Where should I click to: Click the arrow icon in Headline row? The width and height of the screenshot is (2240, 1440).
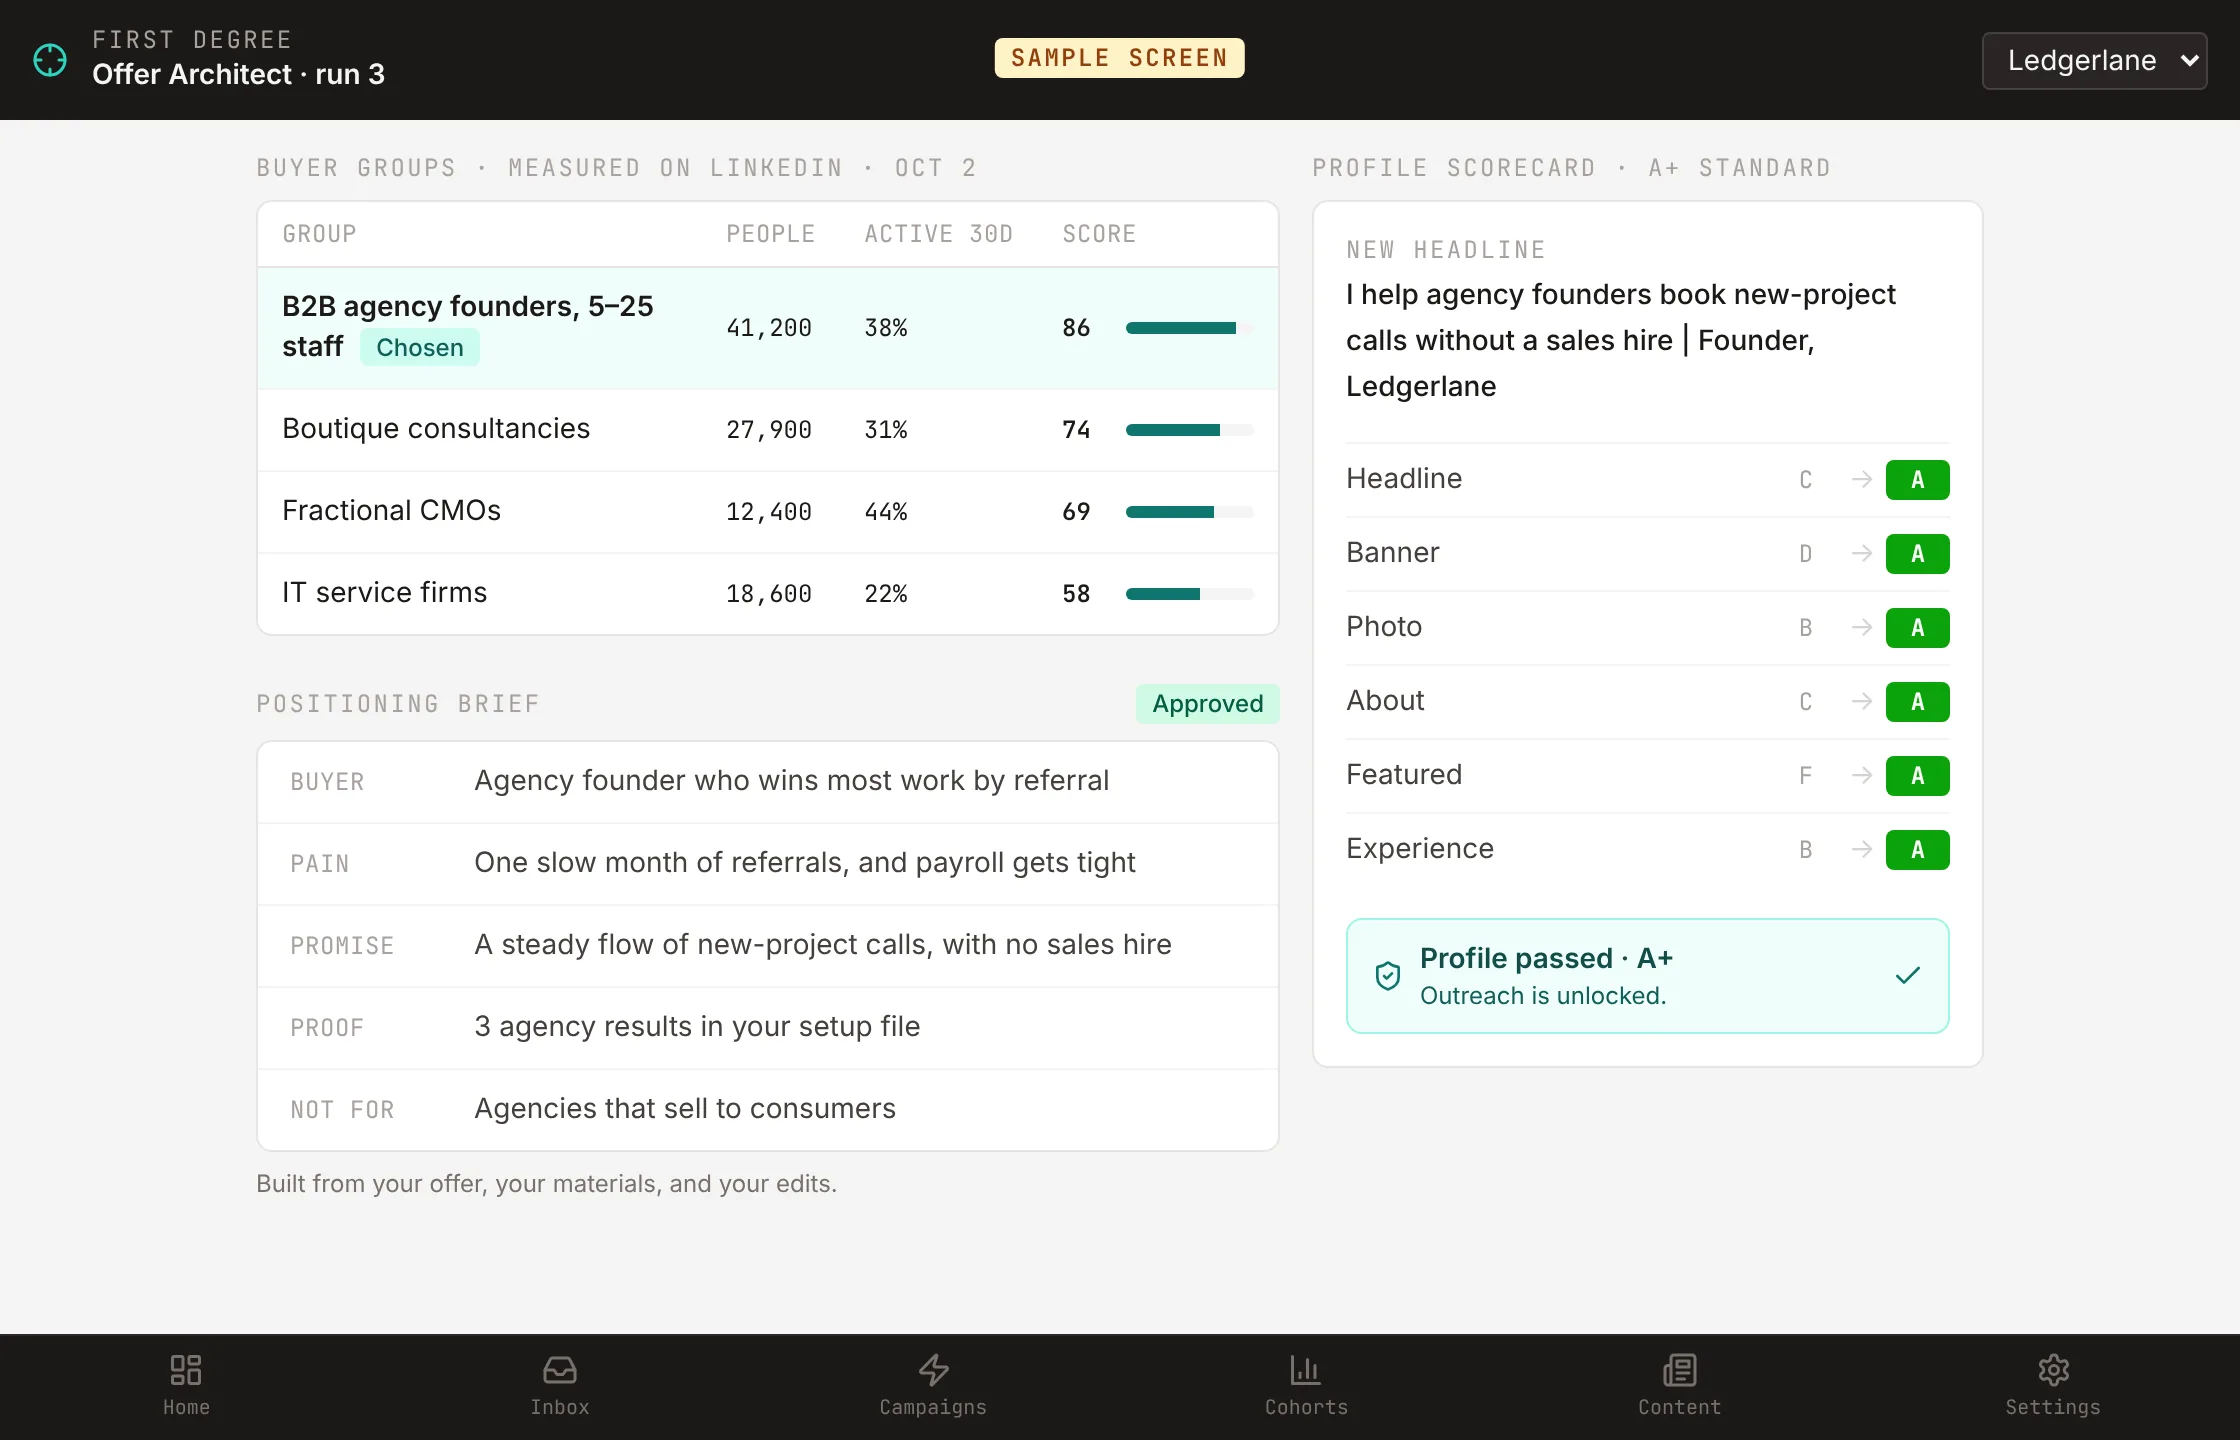click(1861, 480)
